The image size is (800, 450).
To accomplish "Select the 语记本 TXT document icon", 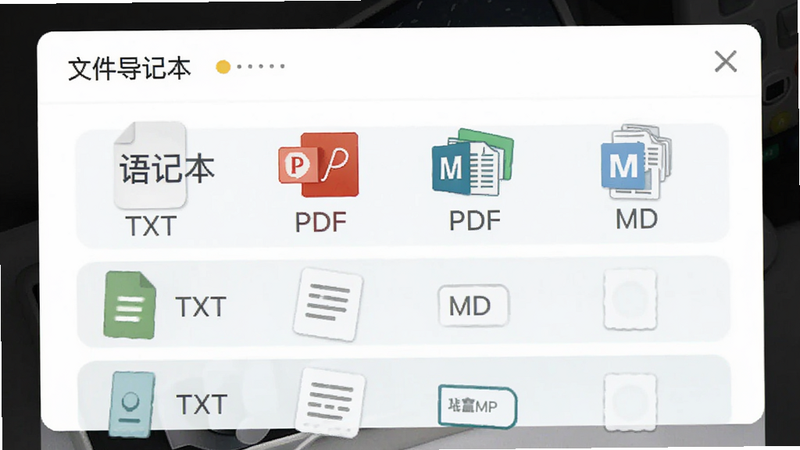I will click(152, 165).
